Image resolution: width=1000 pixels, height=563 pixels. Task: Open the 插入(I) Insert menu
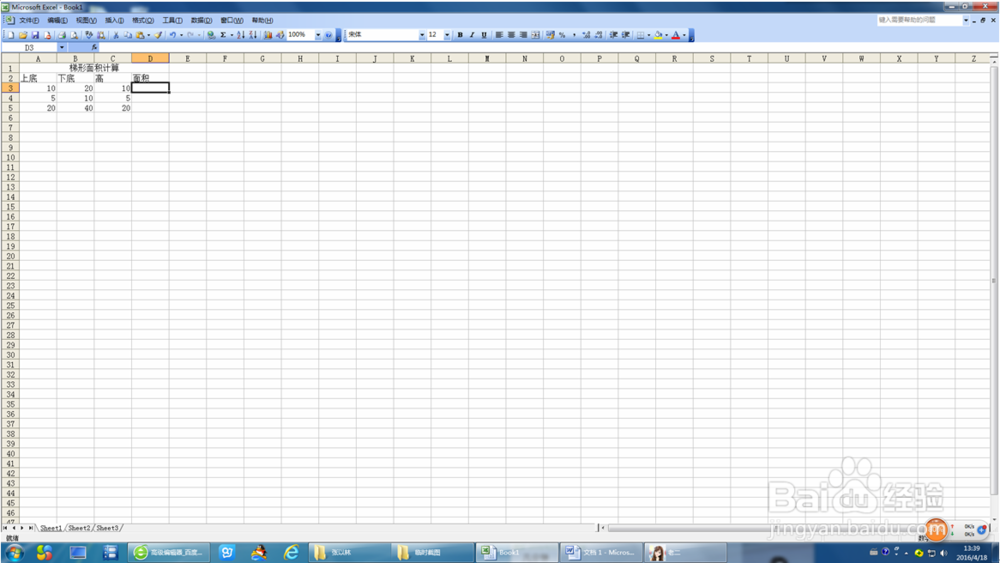tap(114, 20)
